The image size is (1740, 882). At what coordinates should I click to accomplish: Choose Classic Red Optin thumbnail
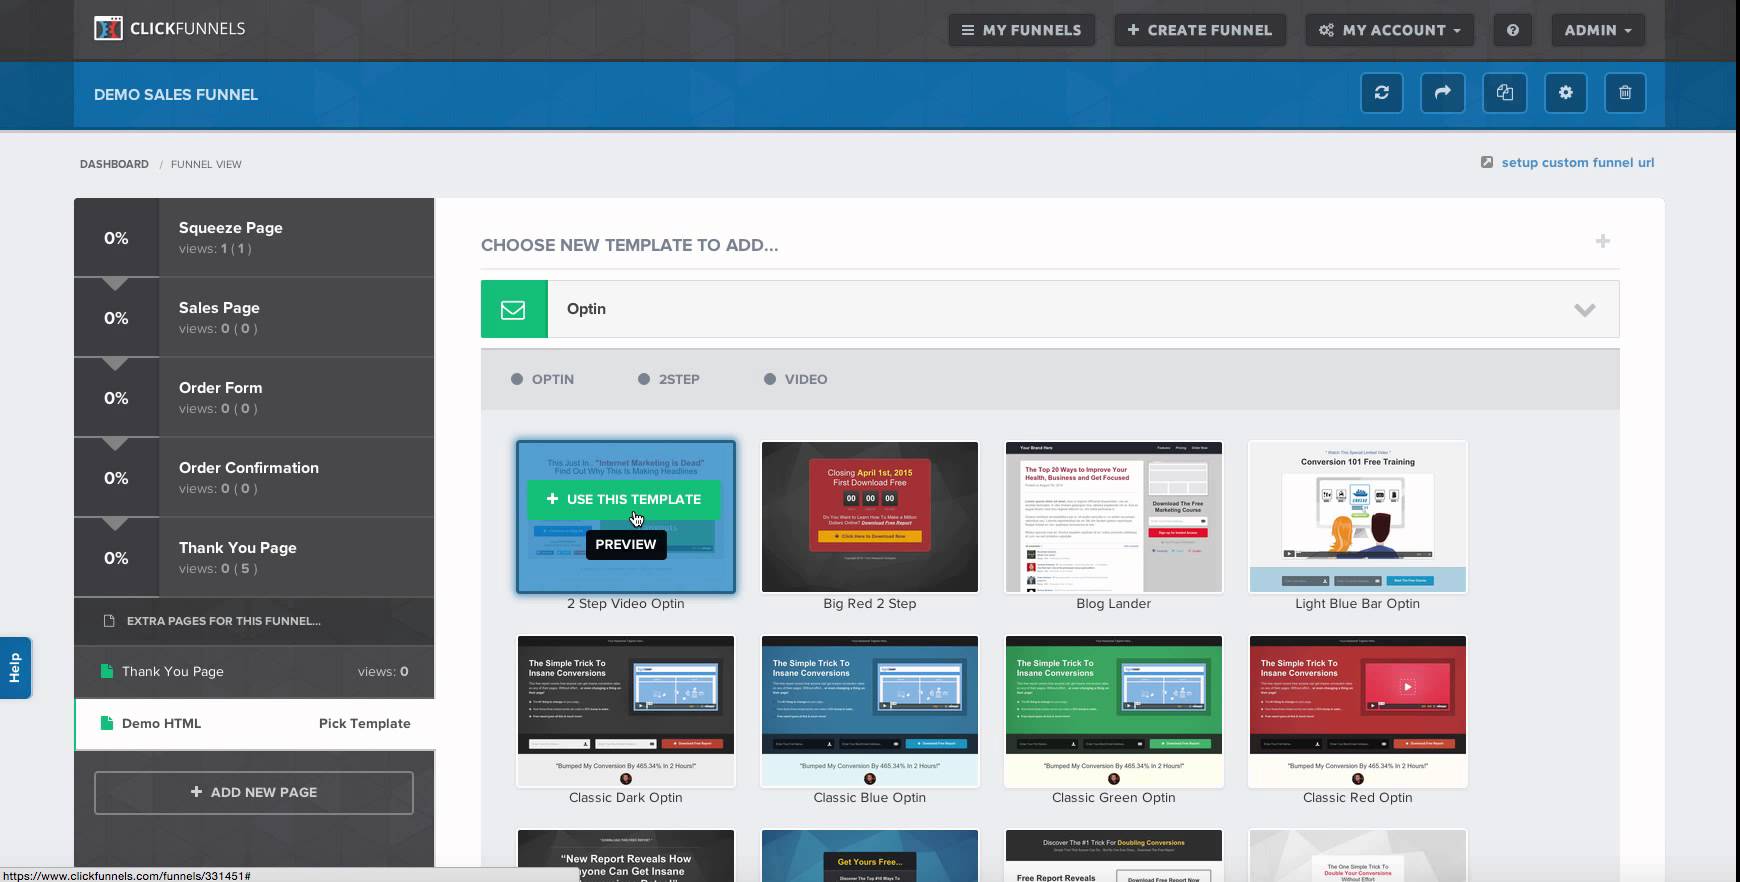click(x=1358, y=711)
